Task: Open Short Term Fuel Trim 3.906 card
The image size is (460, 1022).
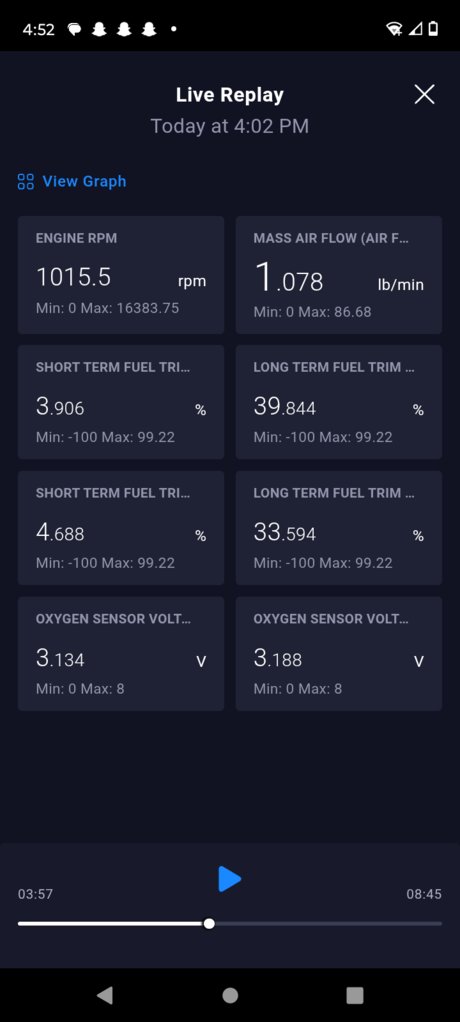Action: (x=121, y=402)
